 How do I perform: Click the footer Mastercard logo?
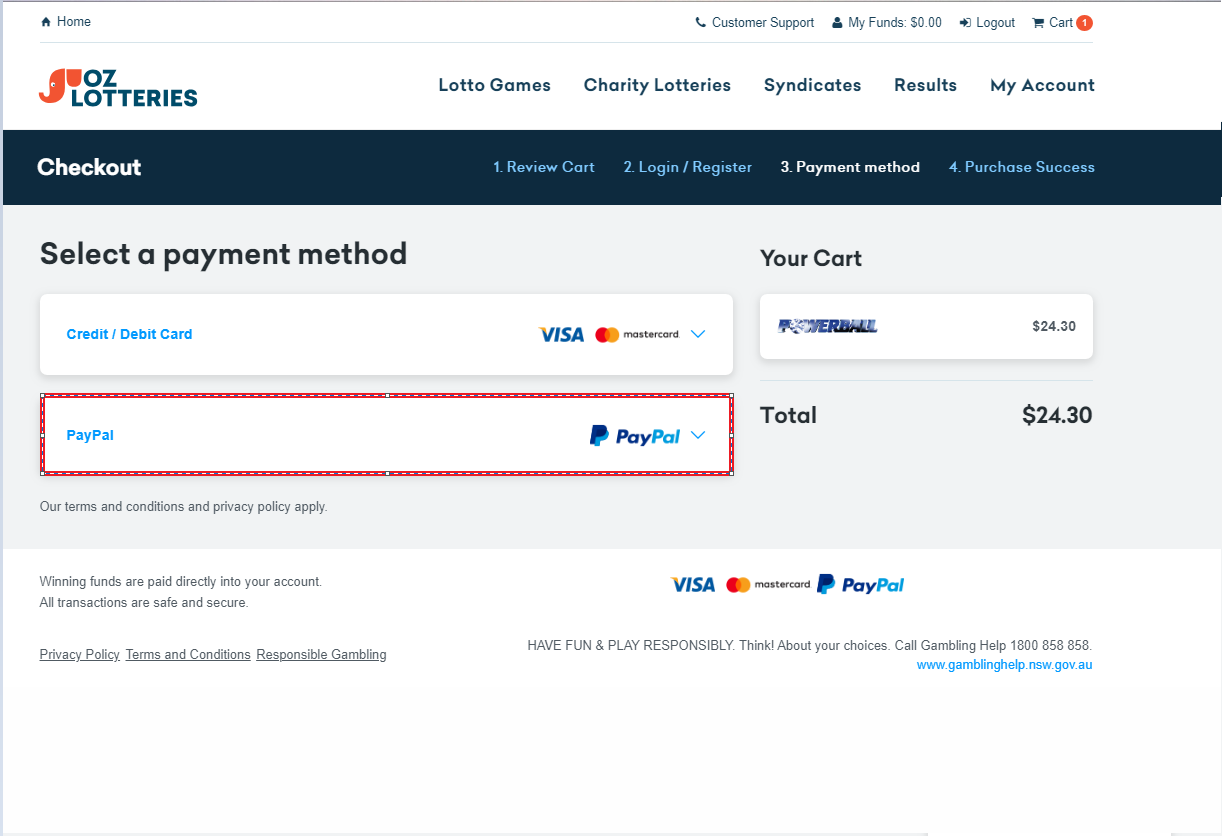[768, 585]
